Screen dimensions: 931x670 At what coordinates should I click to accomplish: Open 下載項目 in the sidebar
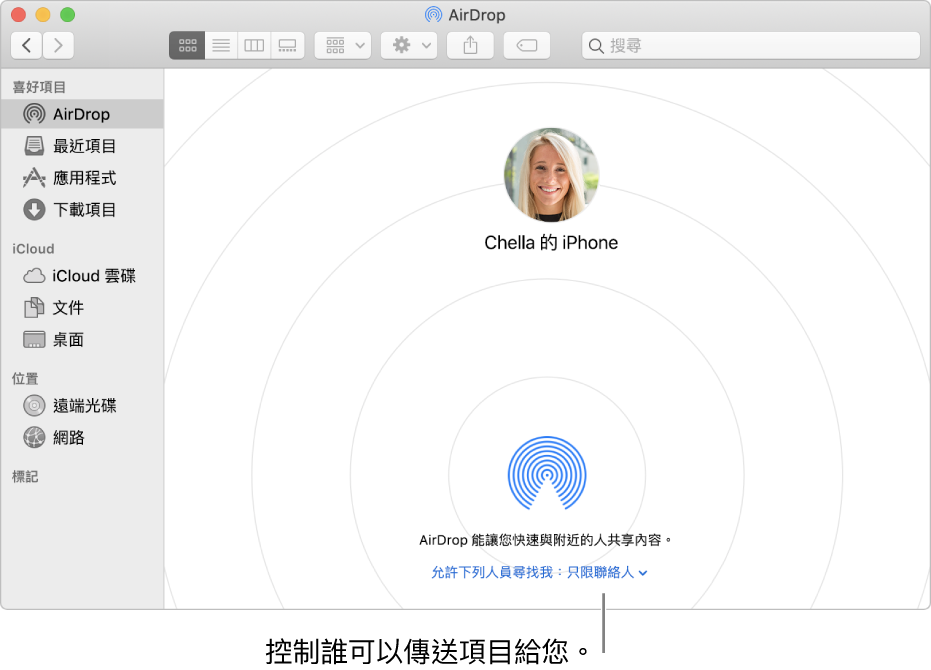(82, 210)
